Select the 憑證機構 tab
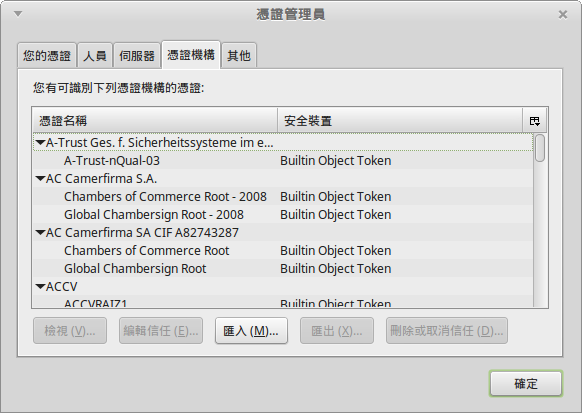582x413 pixels. 191,55
